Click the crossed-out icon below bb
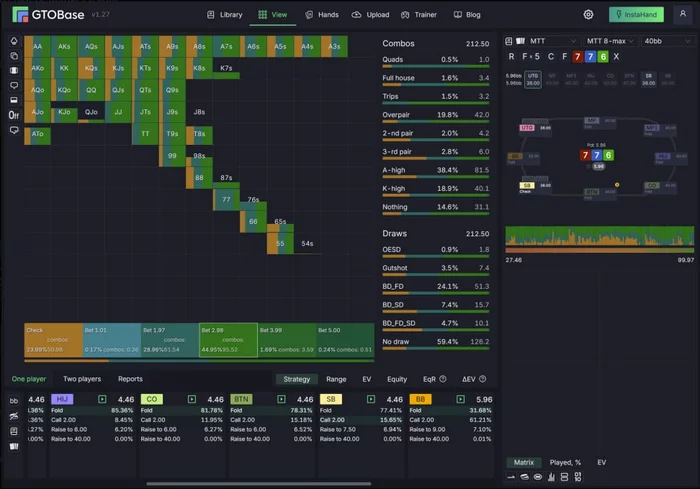 (14, 416)
